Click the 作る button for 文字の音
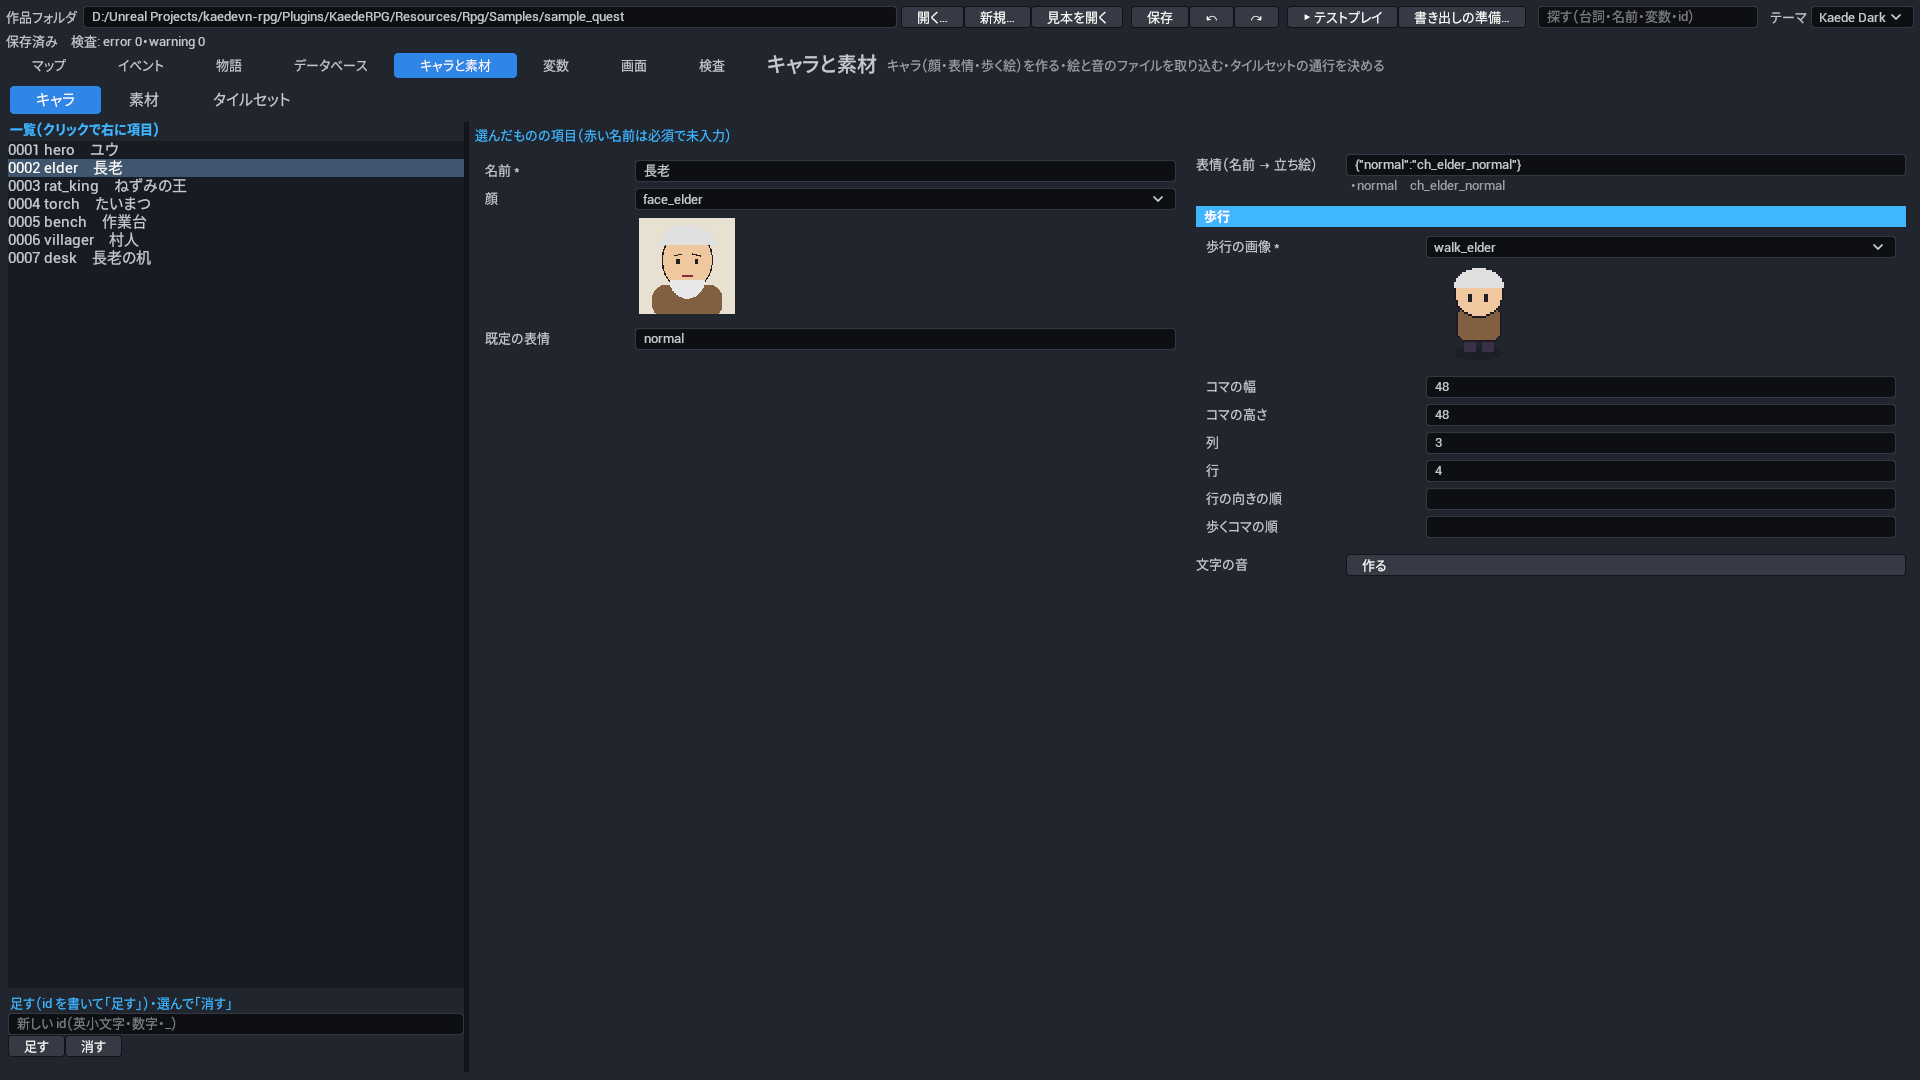This screenshot has width=1920, height=1080. click(1625, 565)
